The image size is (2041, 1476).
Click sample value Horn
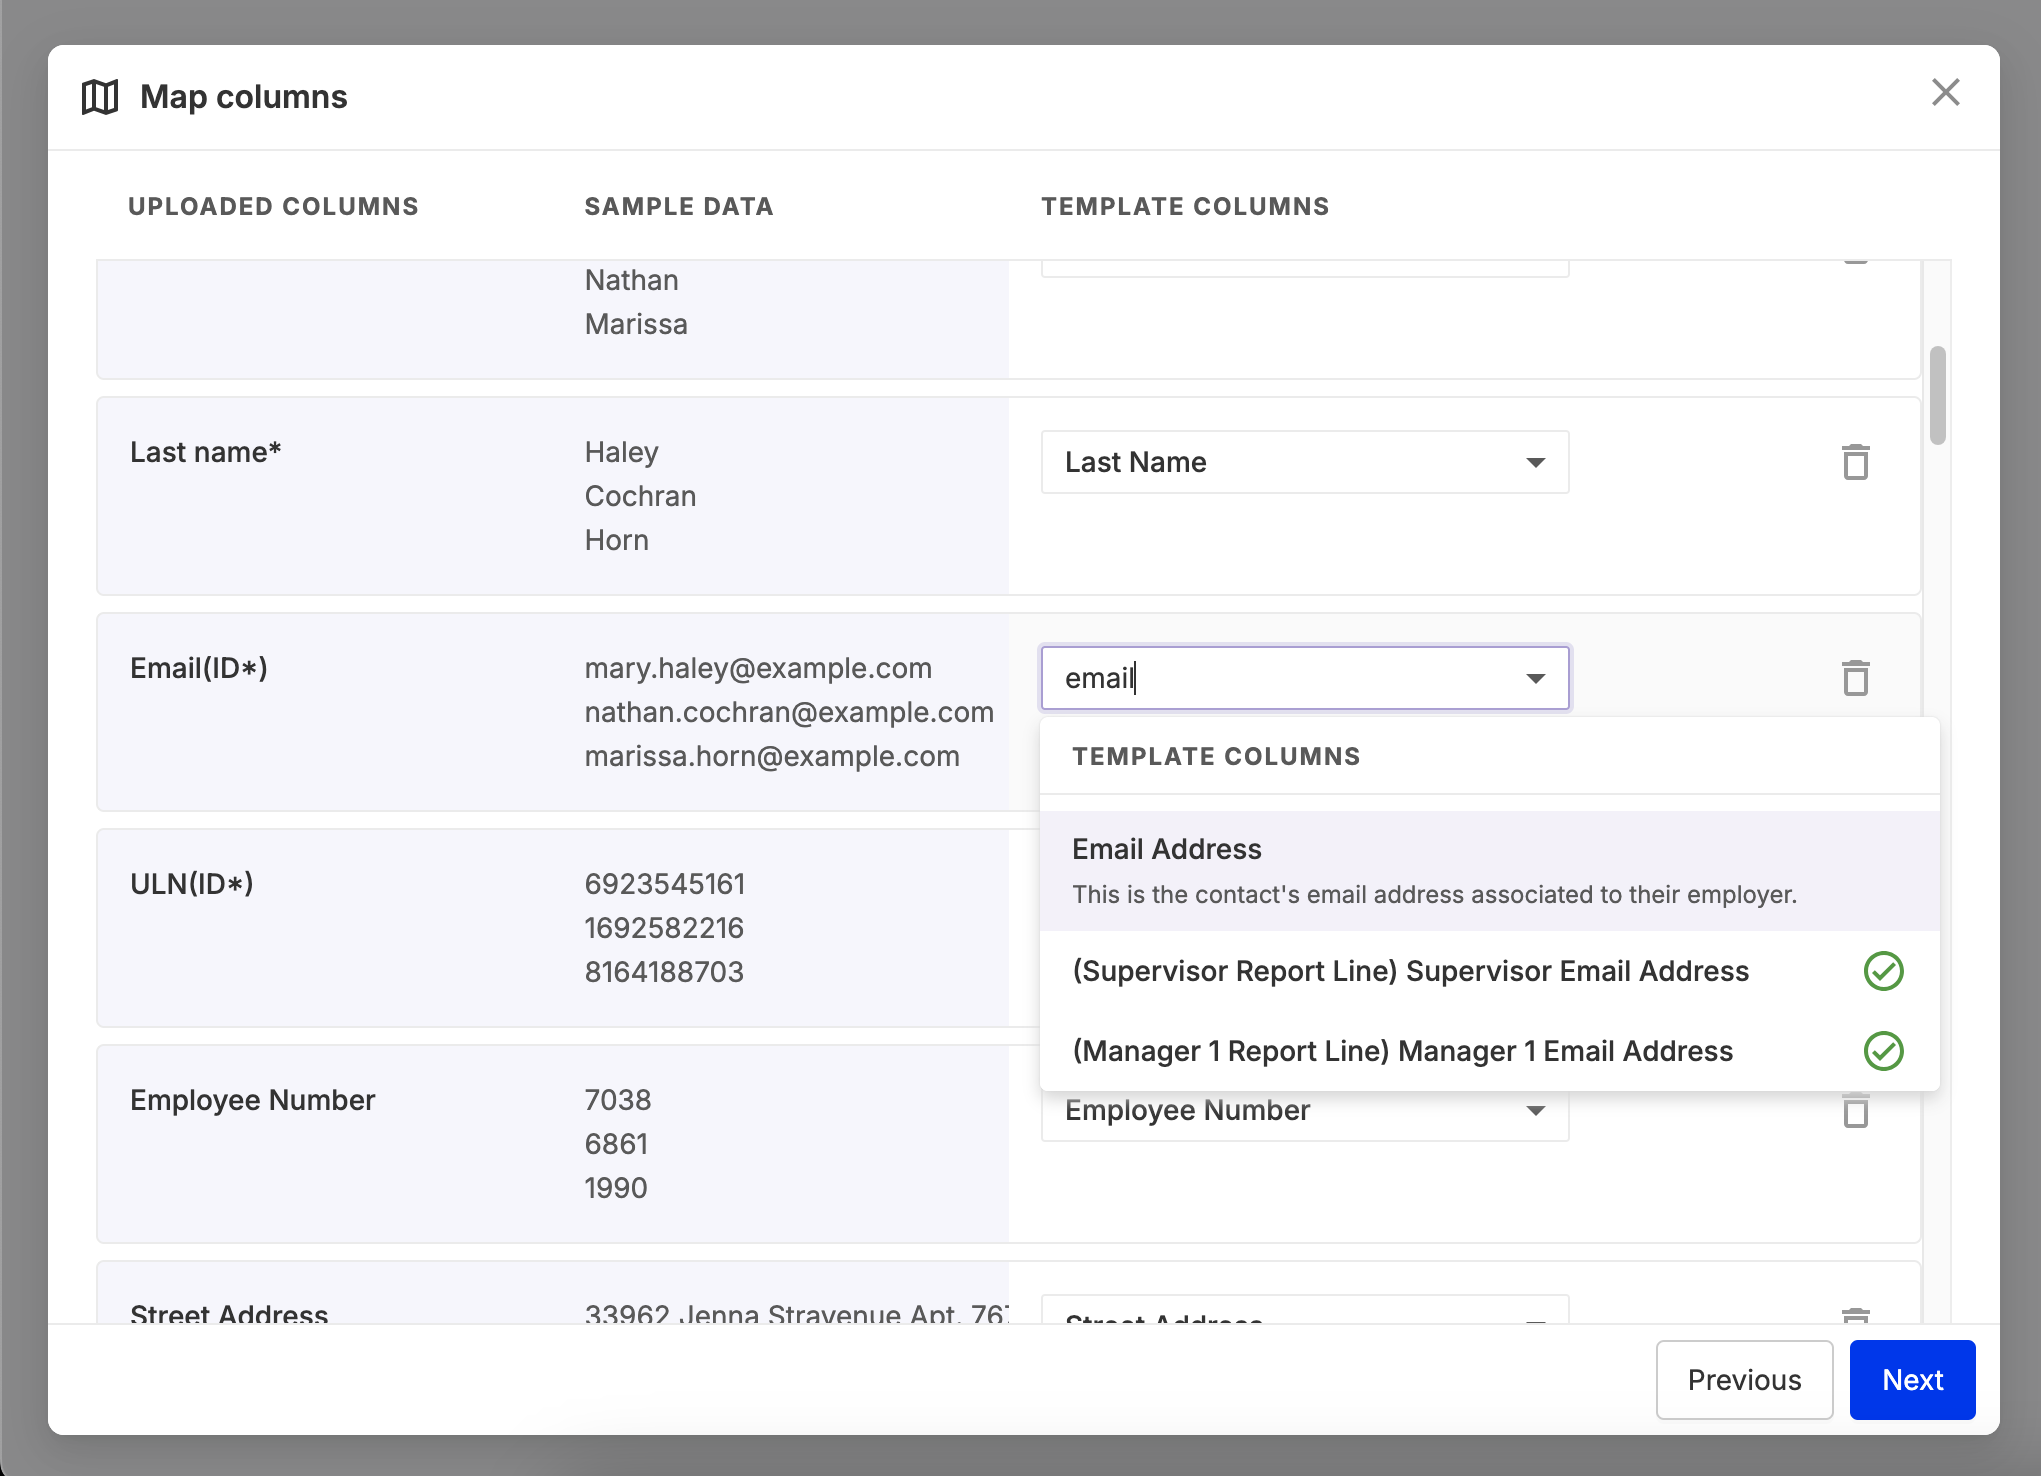tap(616, 540)
